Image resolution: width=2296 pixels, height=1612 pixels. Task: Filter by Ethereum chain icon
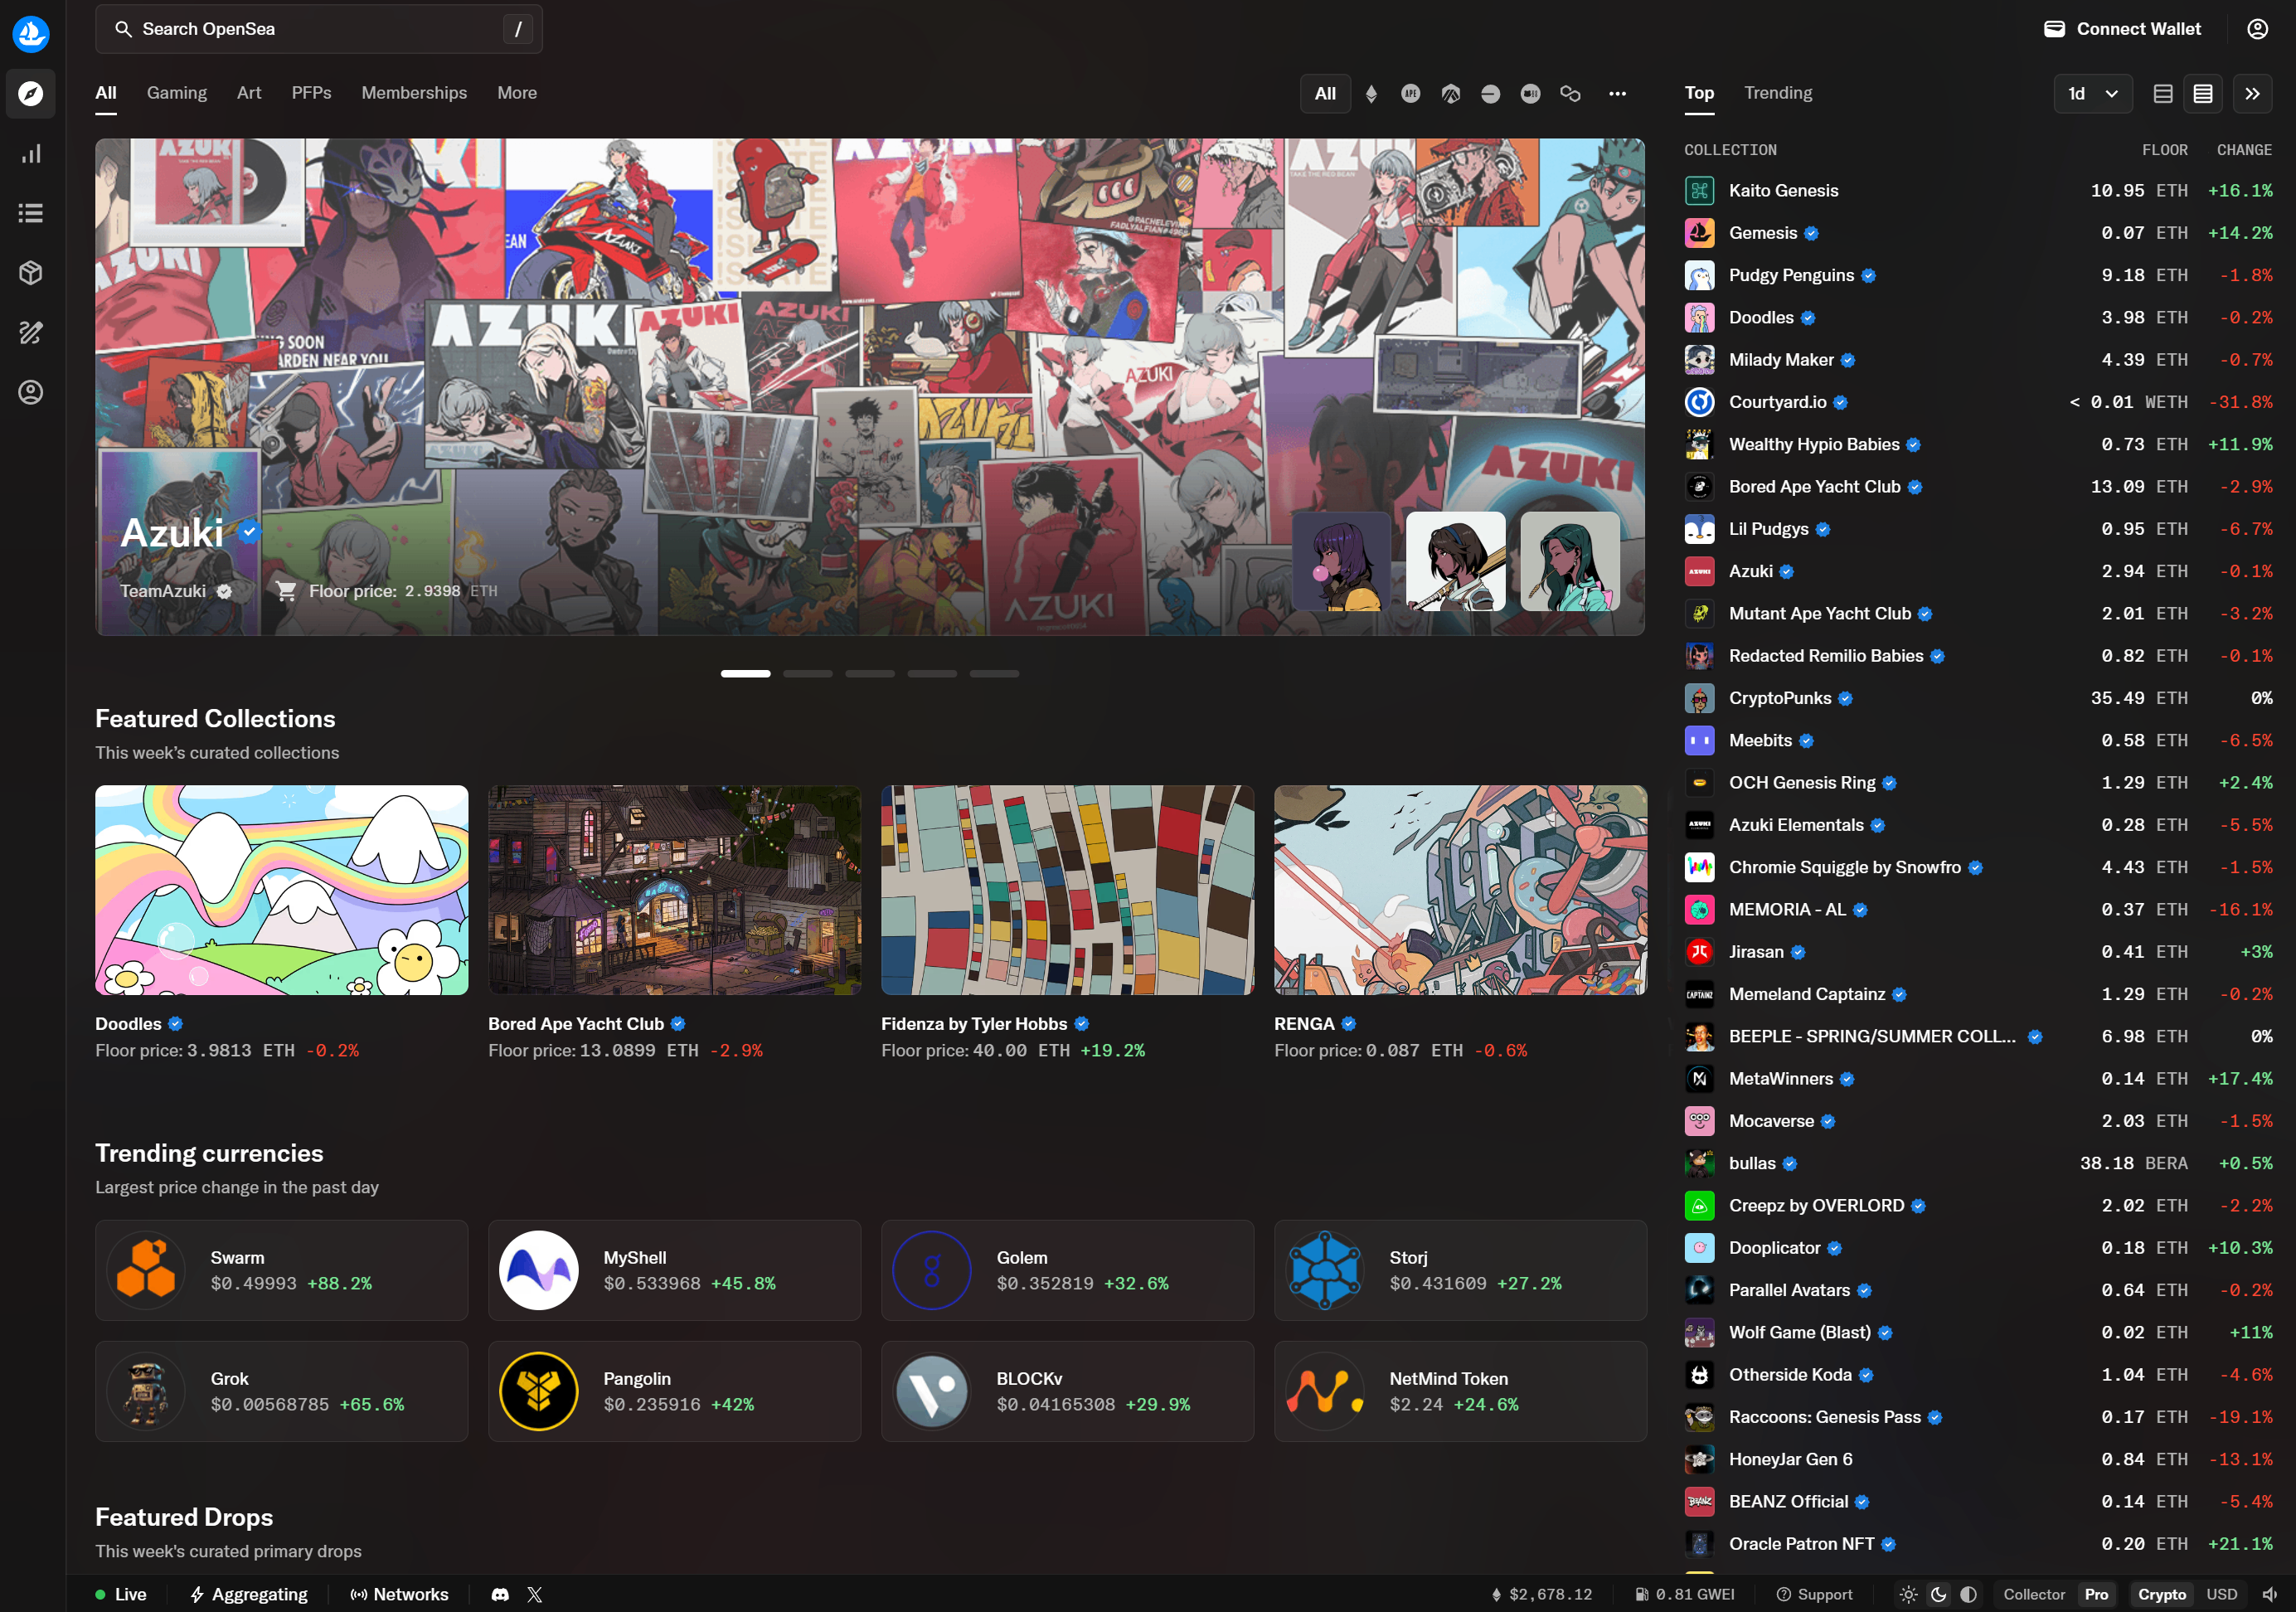1371,93
